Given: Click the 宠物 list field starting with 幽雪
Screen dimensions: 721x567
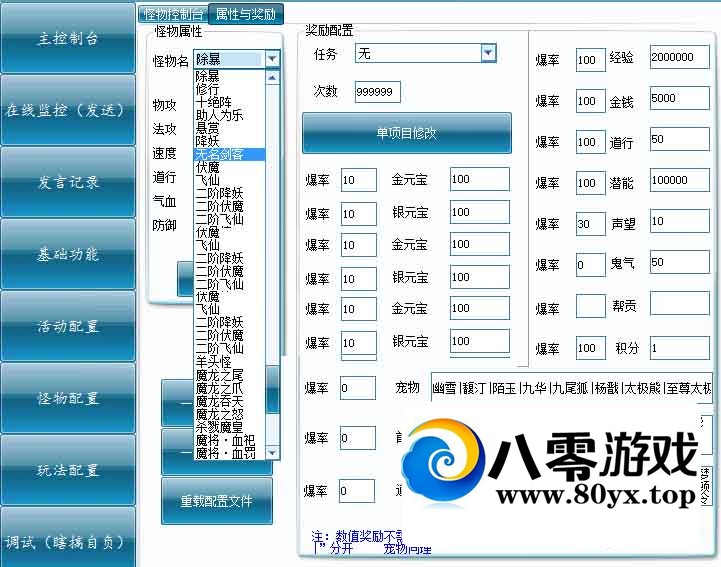Looking at the screenshot, I should [x=572, y=389].
